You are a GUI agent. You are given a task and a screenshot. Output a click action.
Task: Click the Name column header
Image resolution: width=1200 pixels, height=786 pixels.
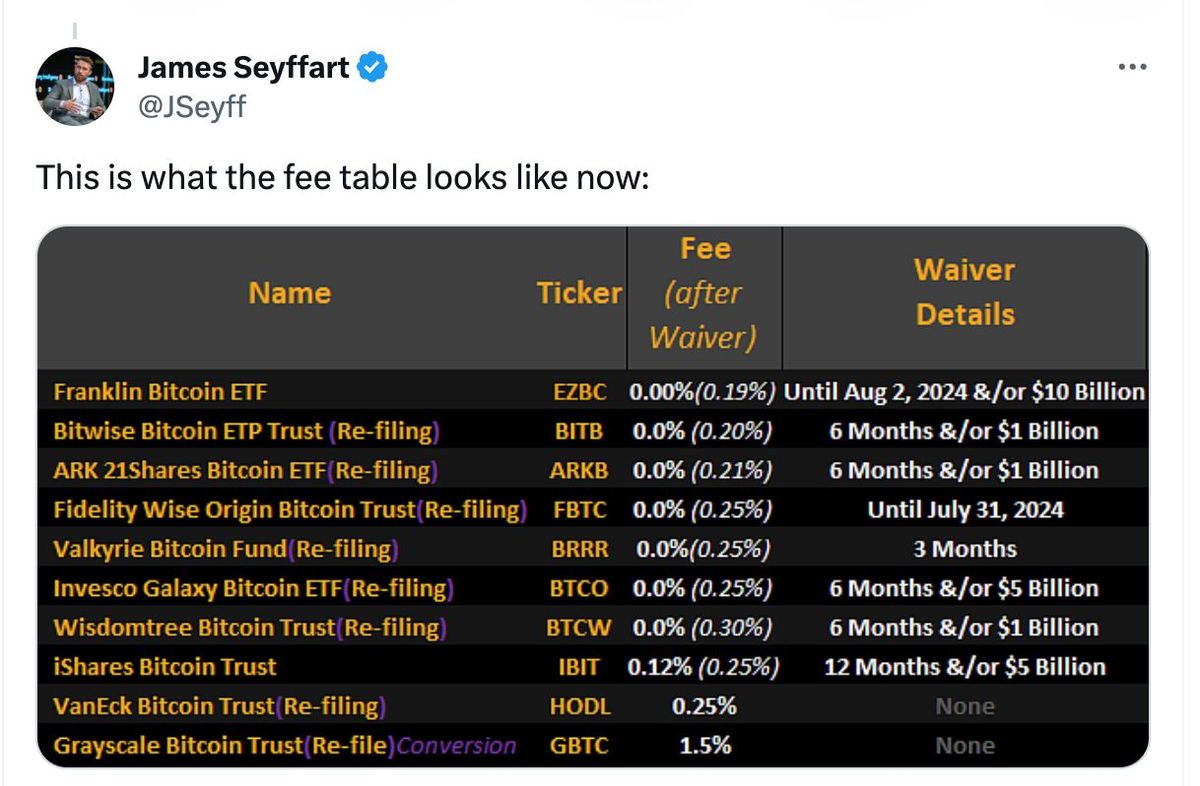[289, 293]
